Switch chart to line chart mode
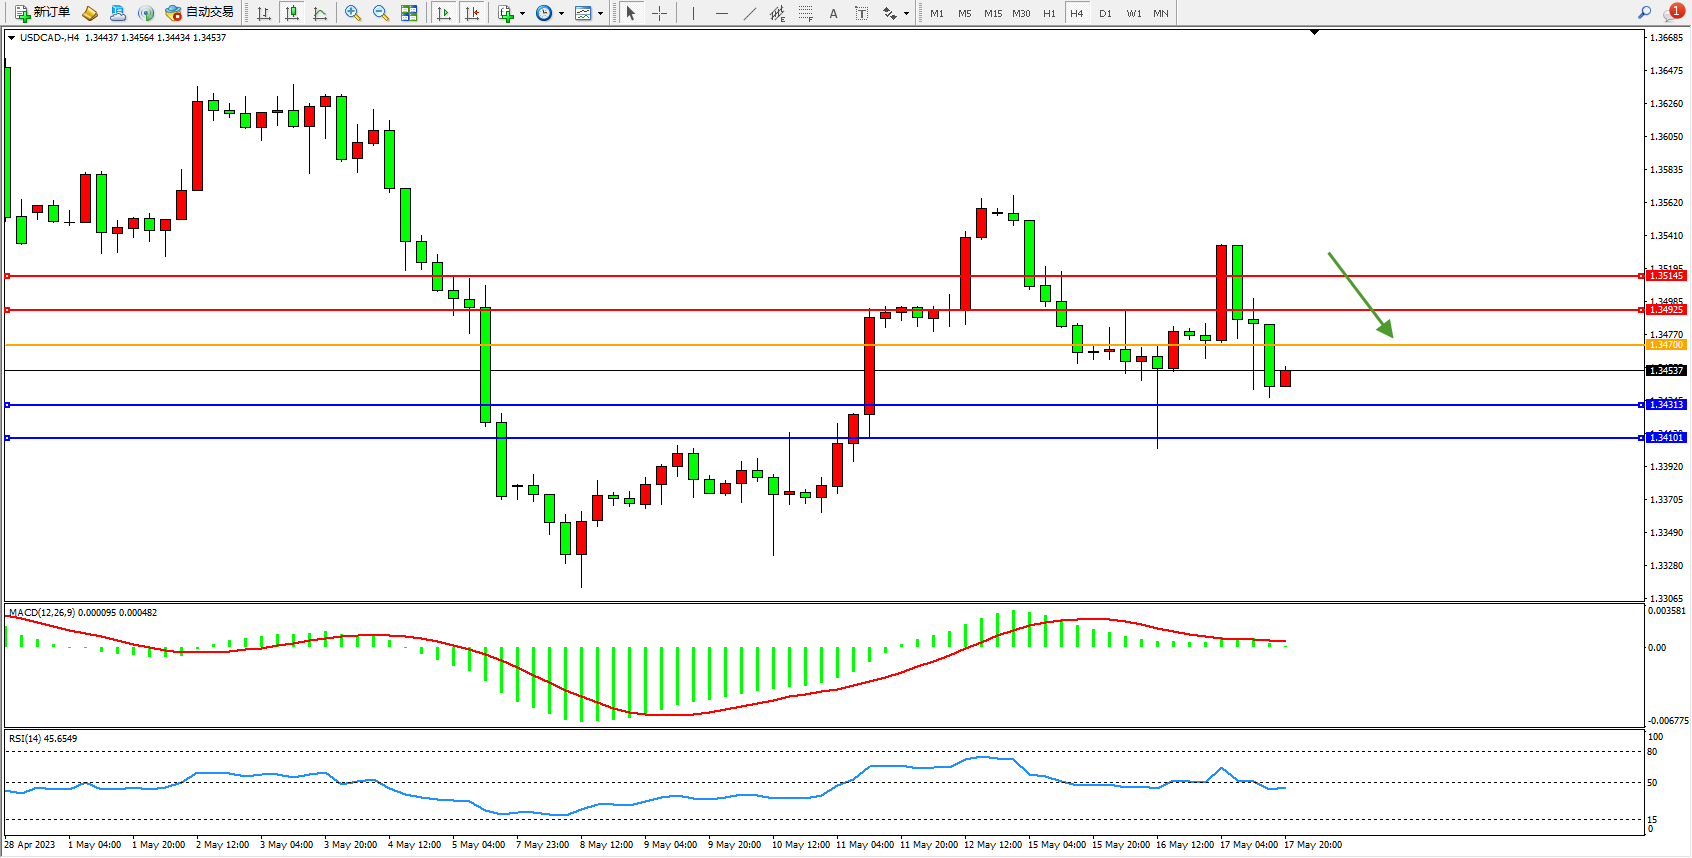The image size is (1692, 858). (x=320, y=13)
